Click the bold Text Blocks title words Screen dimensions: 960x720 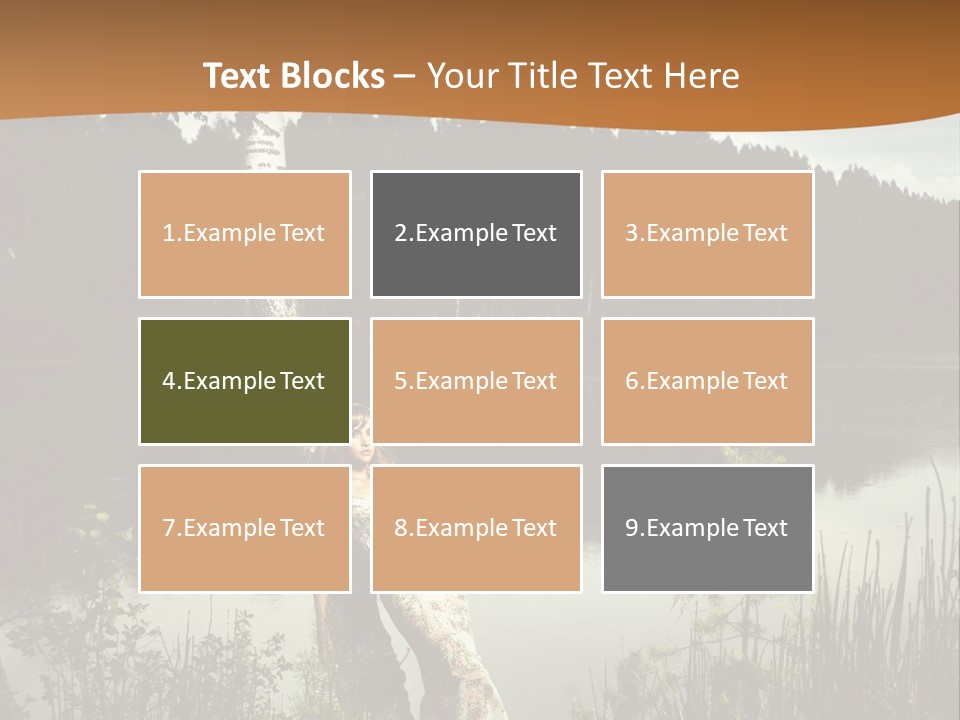pos(294,76)
